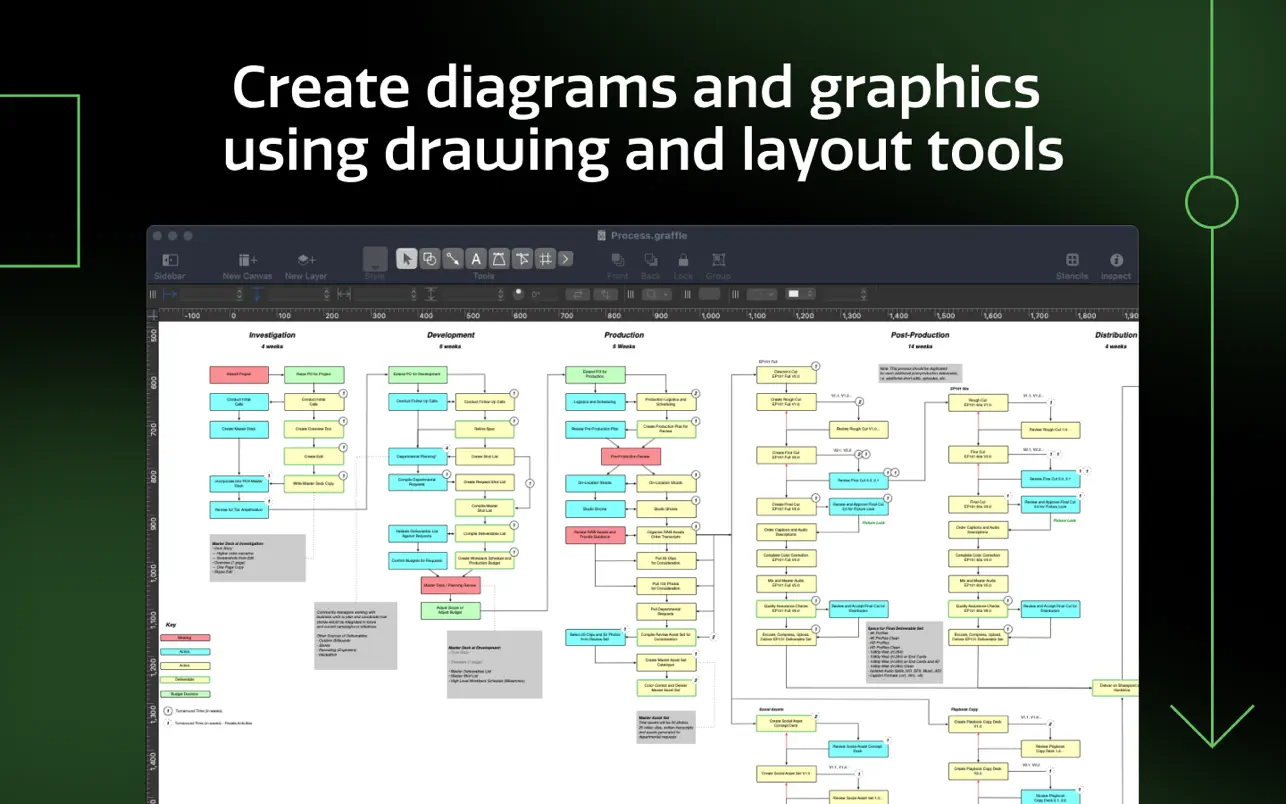Screen dimensions: 1286x804
Task: Open the Stencils library
Action: click(1070, 260)
